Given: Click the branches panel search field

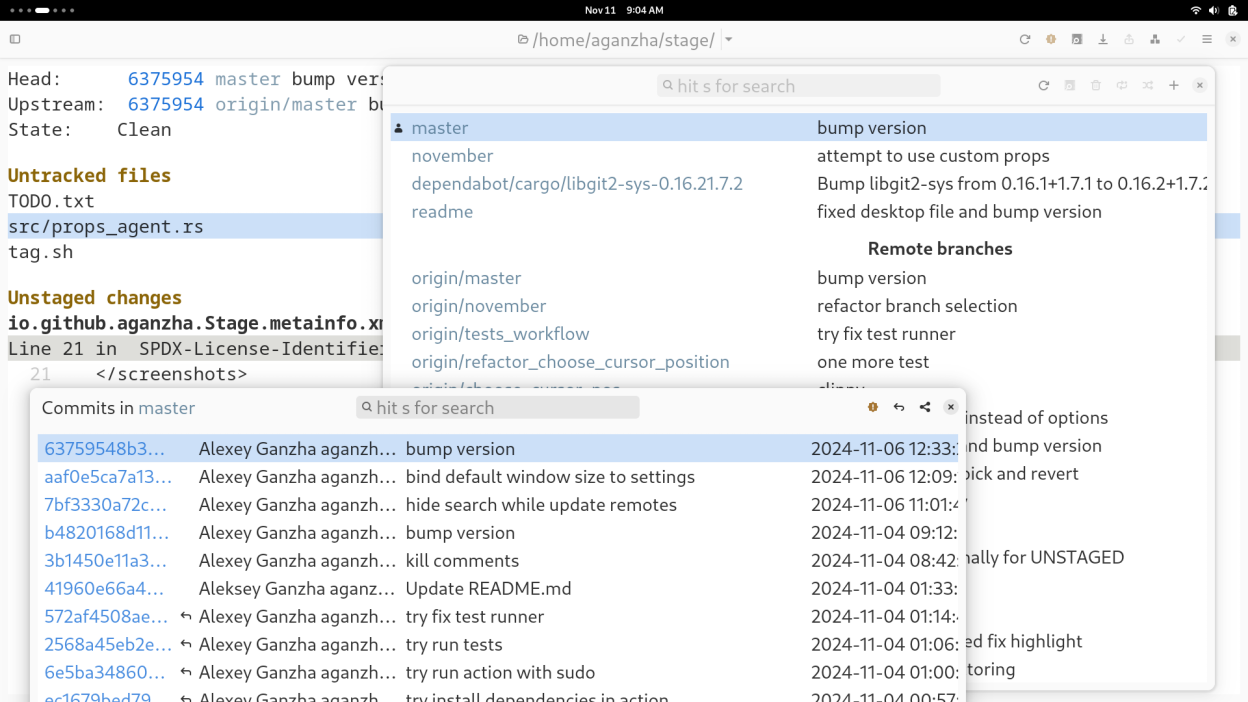Looking at the screenshot, I should click(x=798, y=86).
